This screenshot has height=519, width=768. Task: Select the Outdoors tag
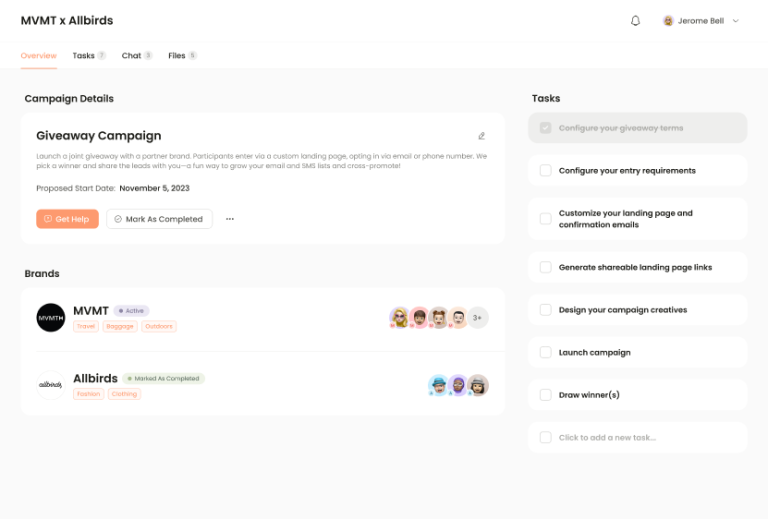coord(159,326)
